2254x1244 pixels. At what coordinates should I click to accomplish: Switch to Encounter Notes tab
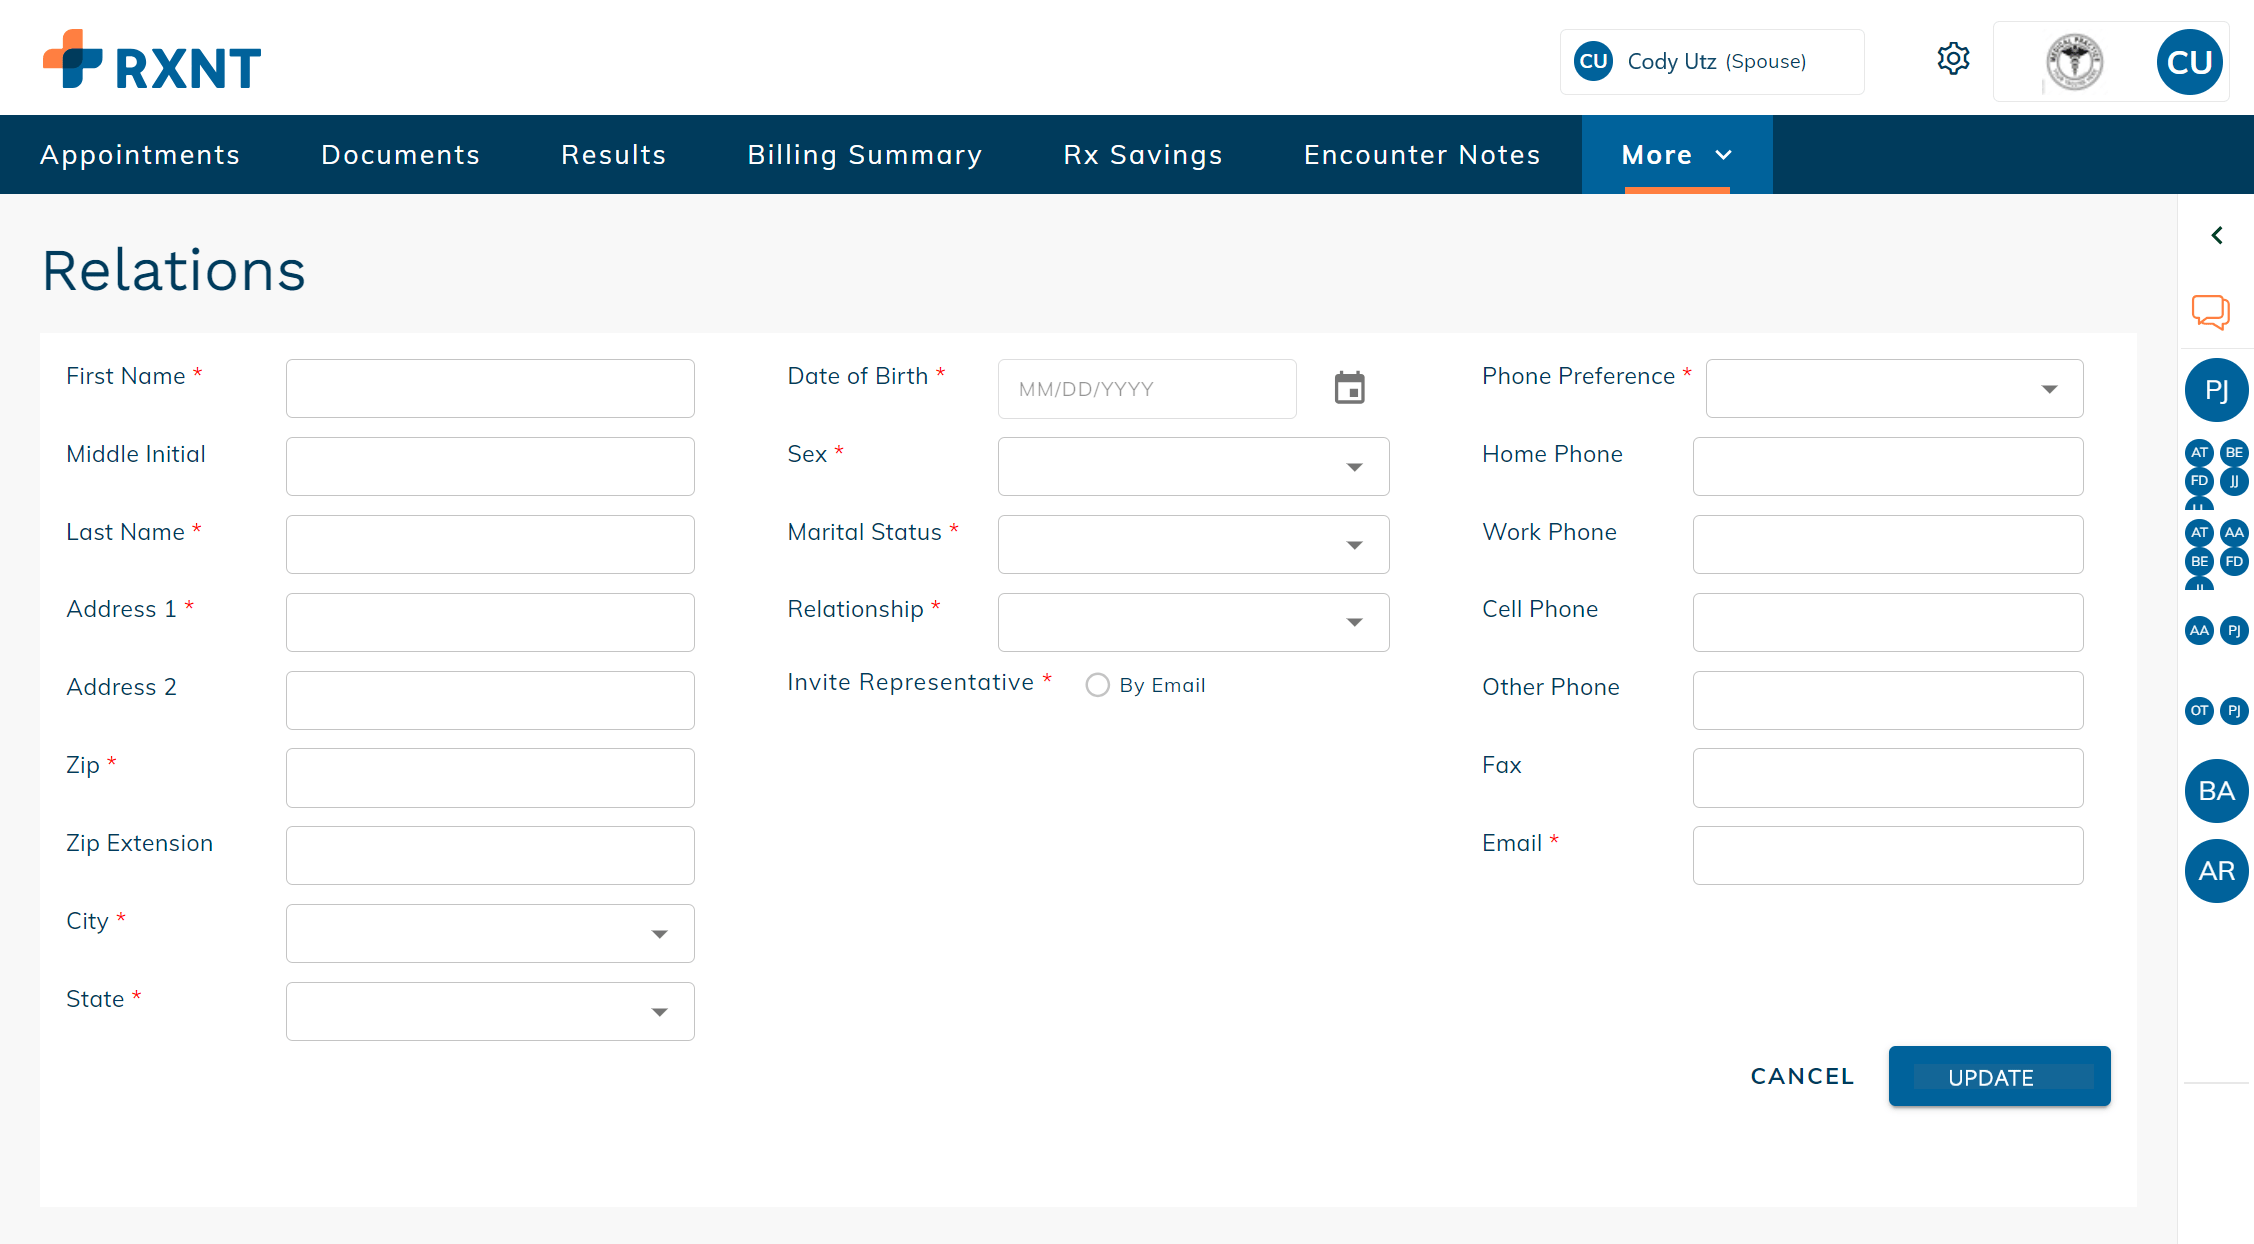1421,155
